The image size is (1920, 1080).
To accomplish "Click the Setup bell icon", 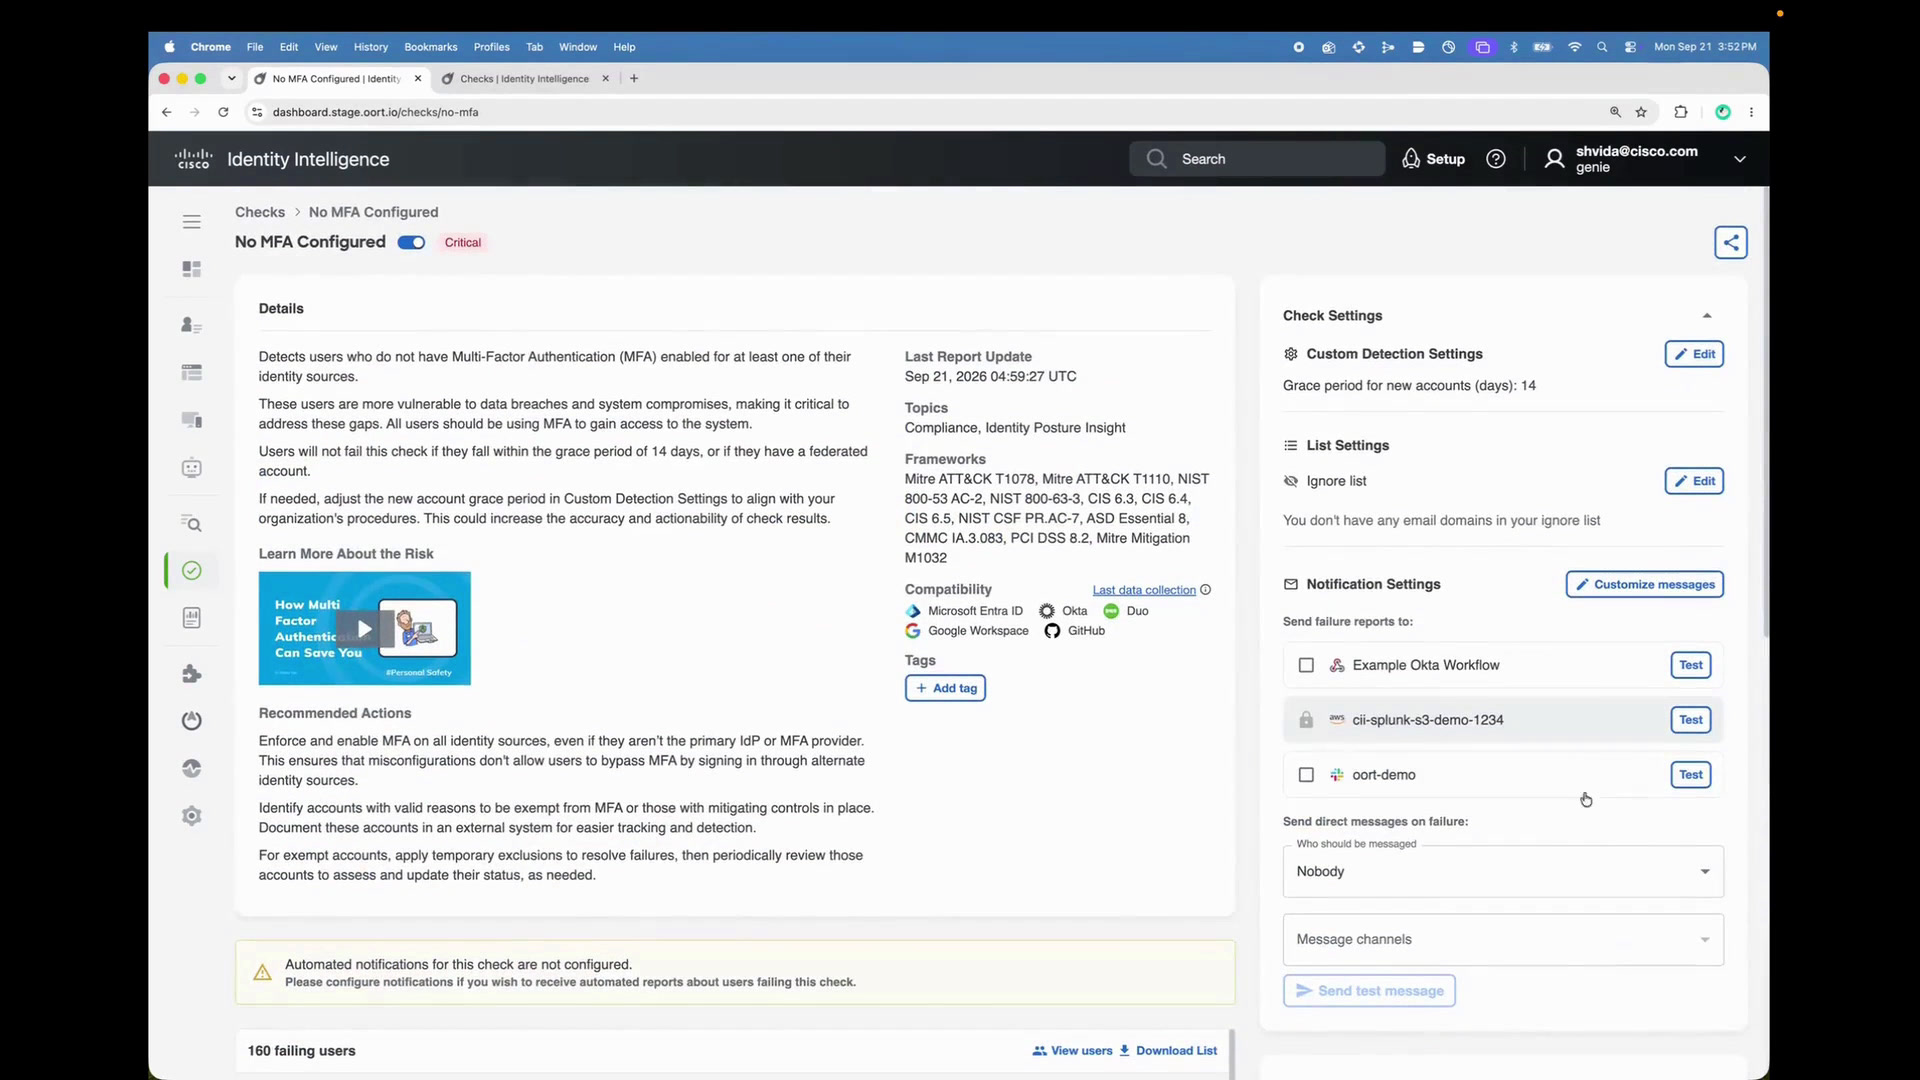I will click(1411, 159).
